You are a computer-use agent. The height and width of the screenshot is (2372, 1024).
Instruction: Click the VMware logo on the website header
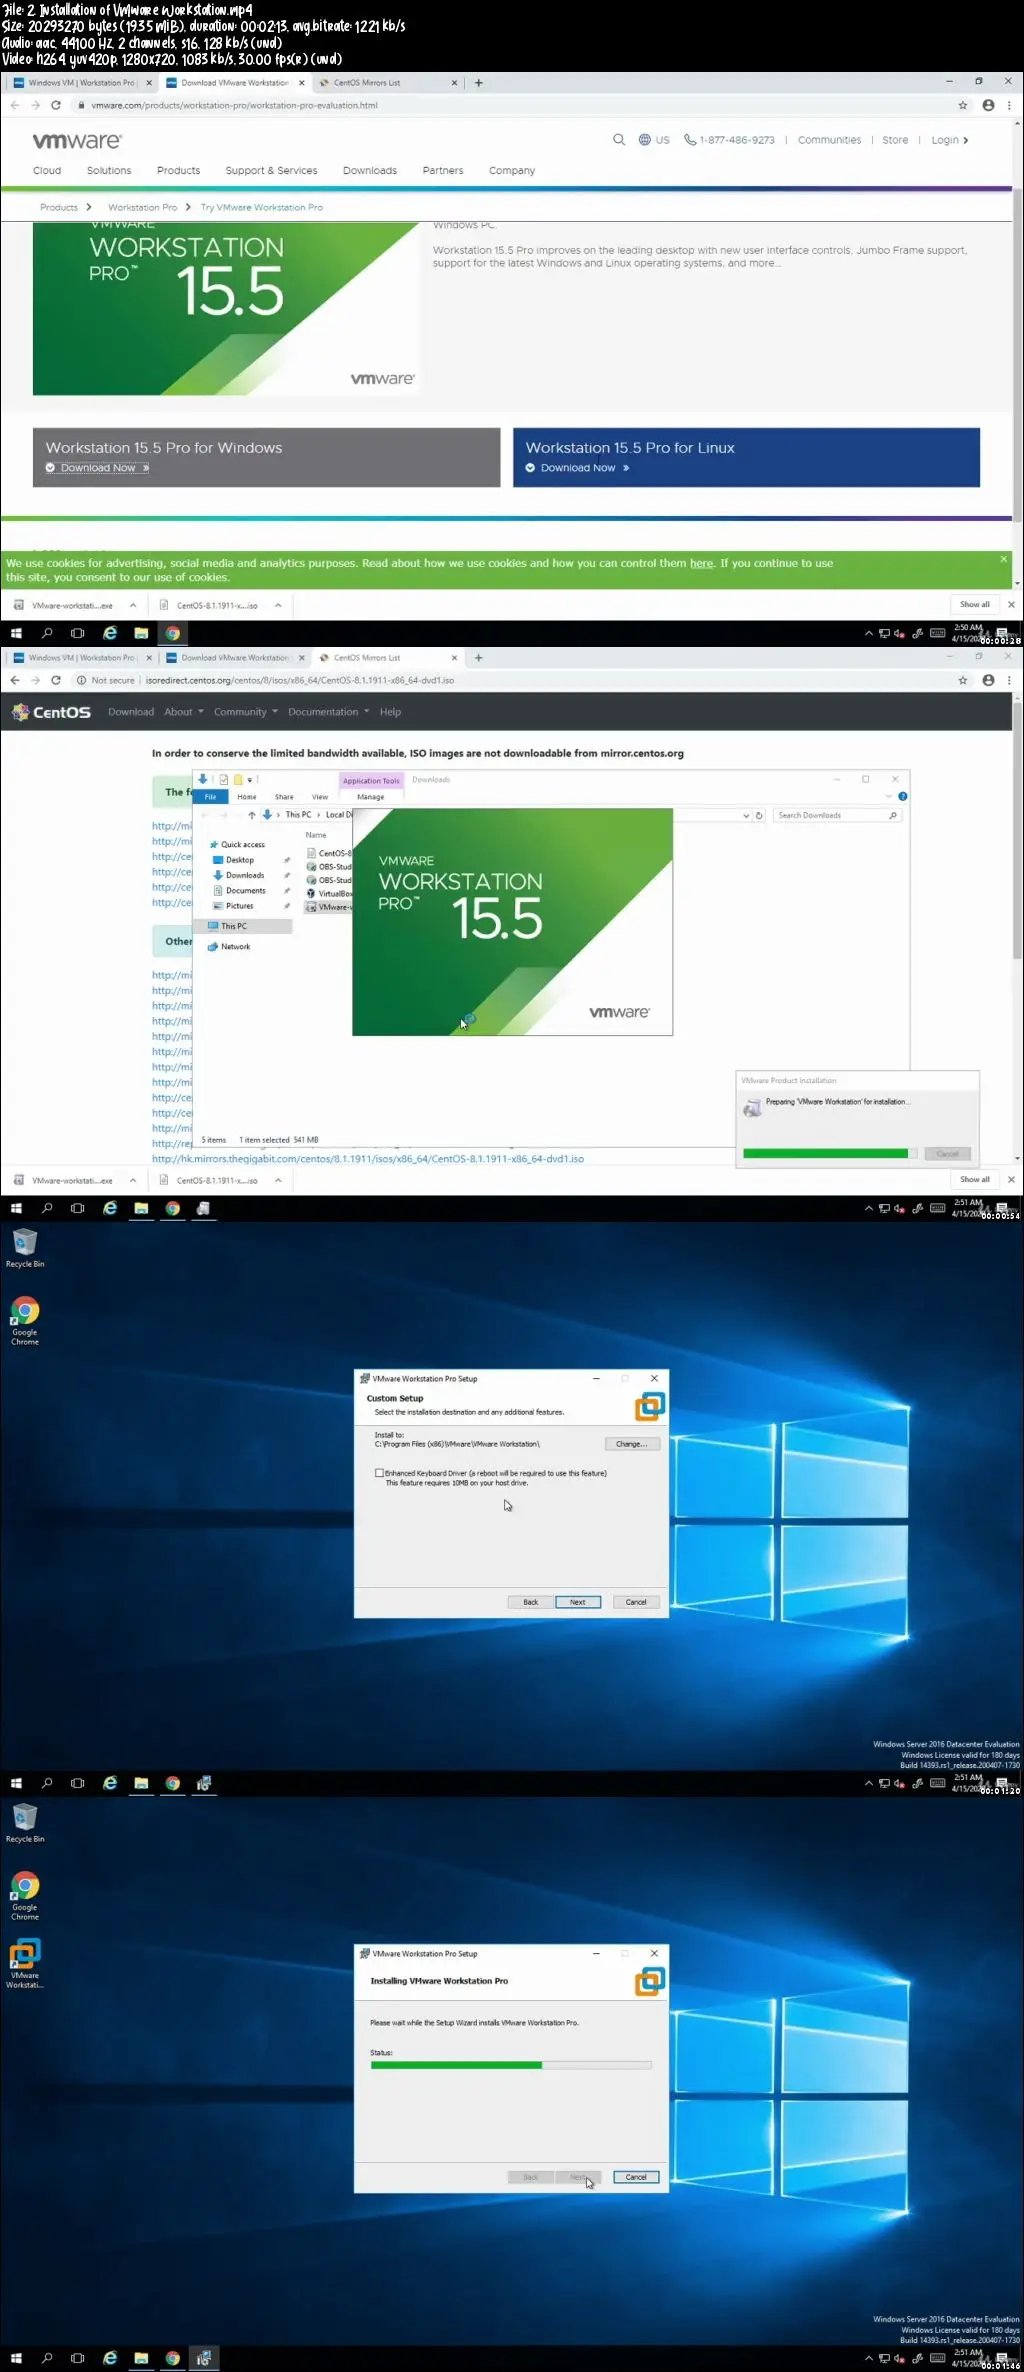point(77,141)
